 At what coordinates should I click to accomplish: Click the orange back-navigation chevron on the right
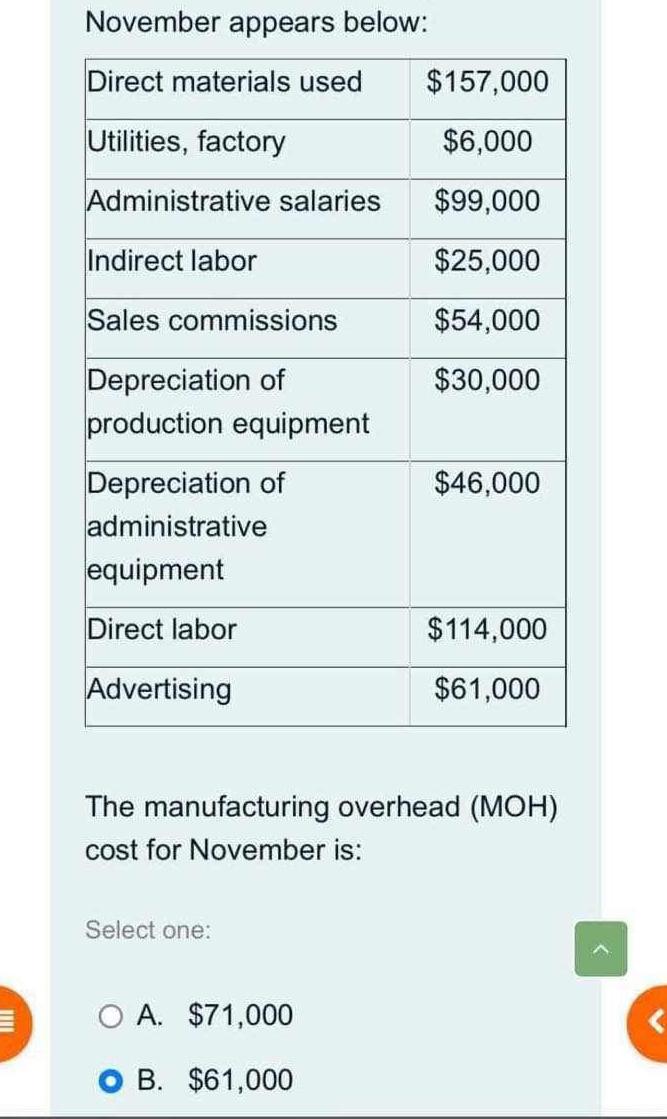658,1023
